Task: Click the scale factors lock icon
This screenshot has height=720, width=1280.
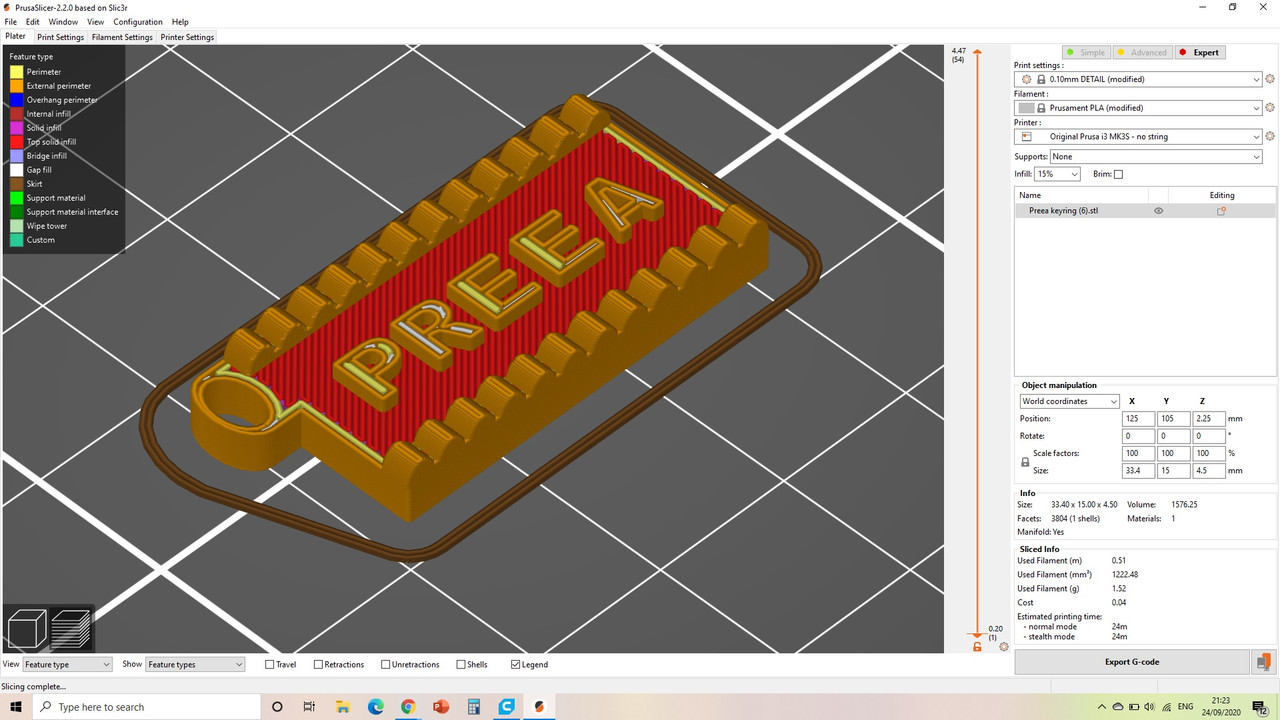Action: pyautogui.click(x=1025, y=462)
